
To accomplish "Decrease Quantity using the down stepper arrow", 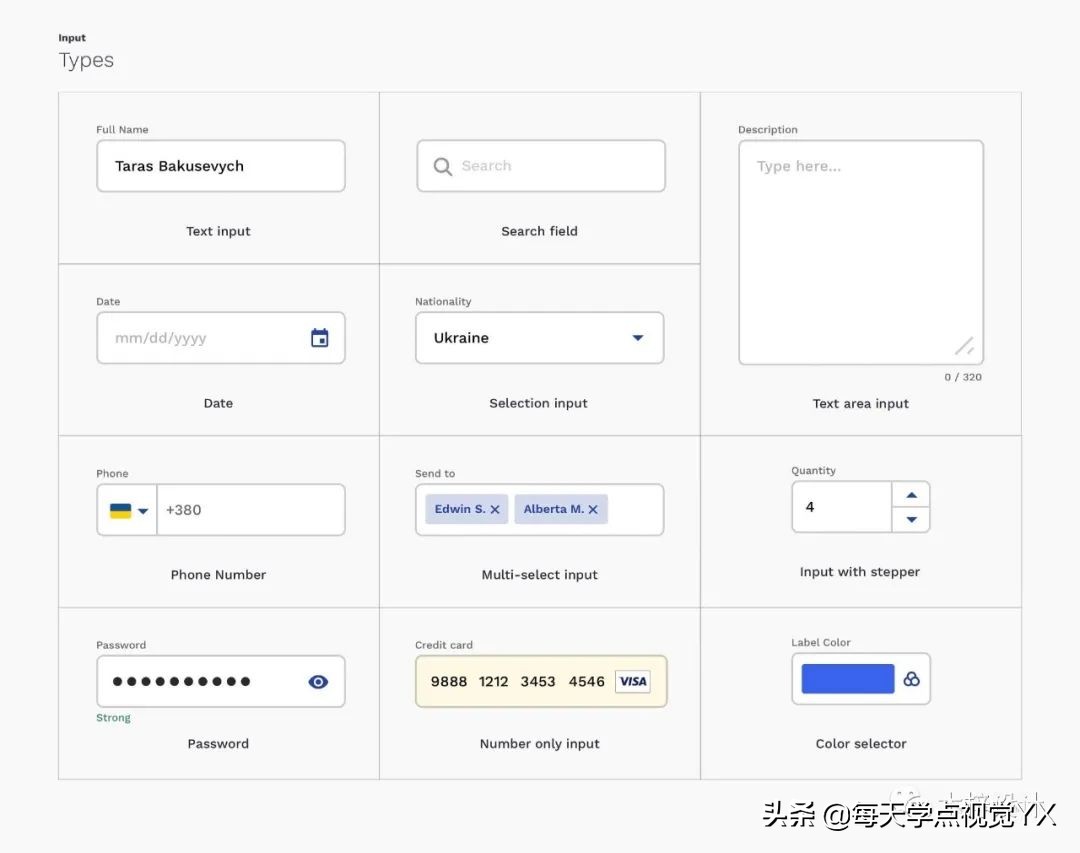I will pyautogui.click(x=910, y=518).
